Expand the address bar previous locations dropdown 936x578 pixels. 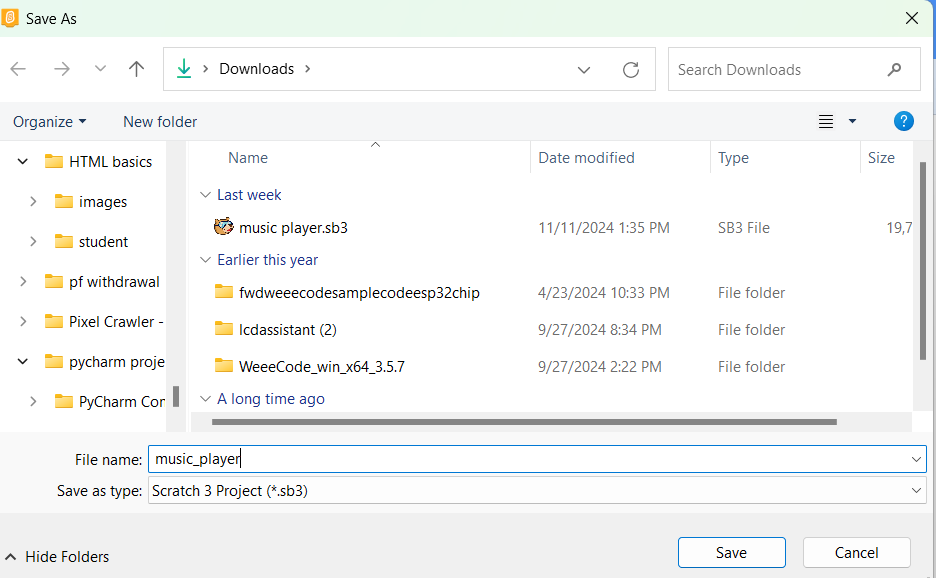584,69
